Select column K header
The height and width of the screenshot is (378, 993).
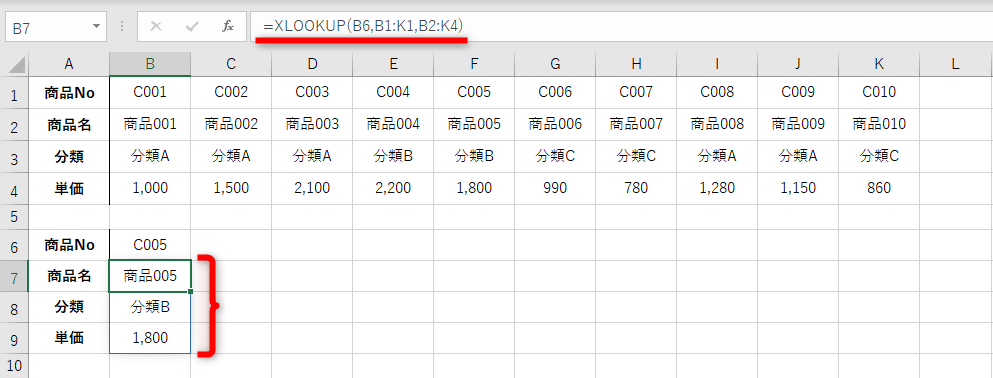[x=880, y=64]
